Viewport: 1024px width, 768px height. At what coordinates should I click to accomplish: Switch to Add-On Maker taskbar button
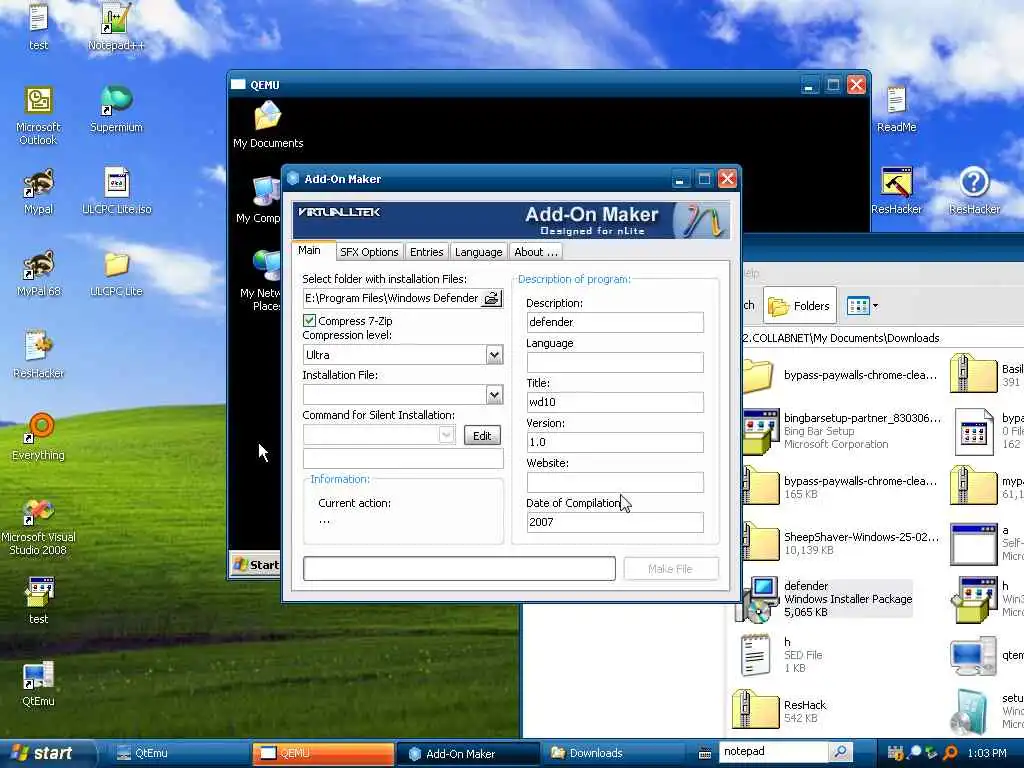pyautogui.click(x=466, y=753)
